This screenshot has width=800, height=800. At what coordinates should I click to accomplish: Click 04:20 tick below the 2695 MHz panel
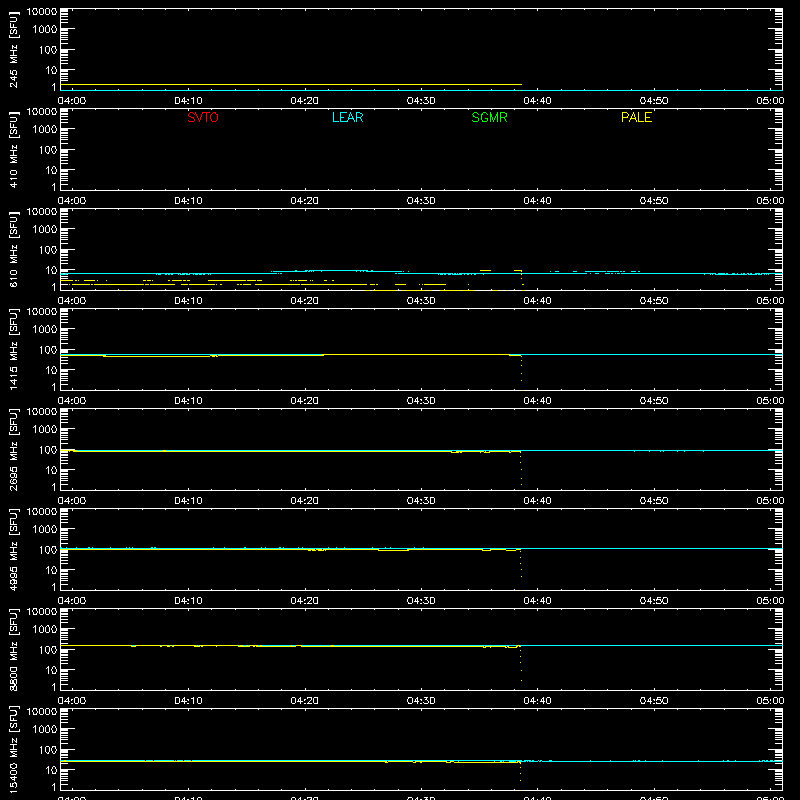coord(305,501)
